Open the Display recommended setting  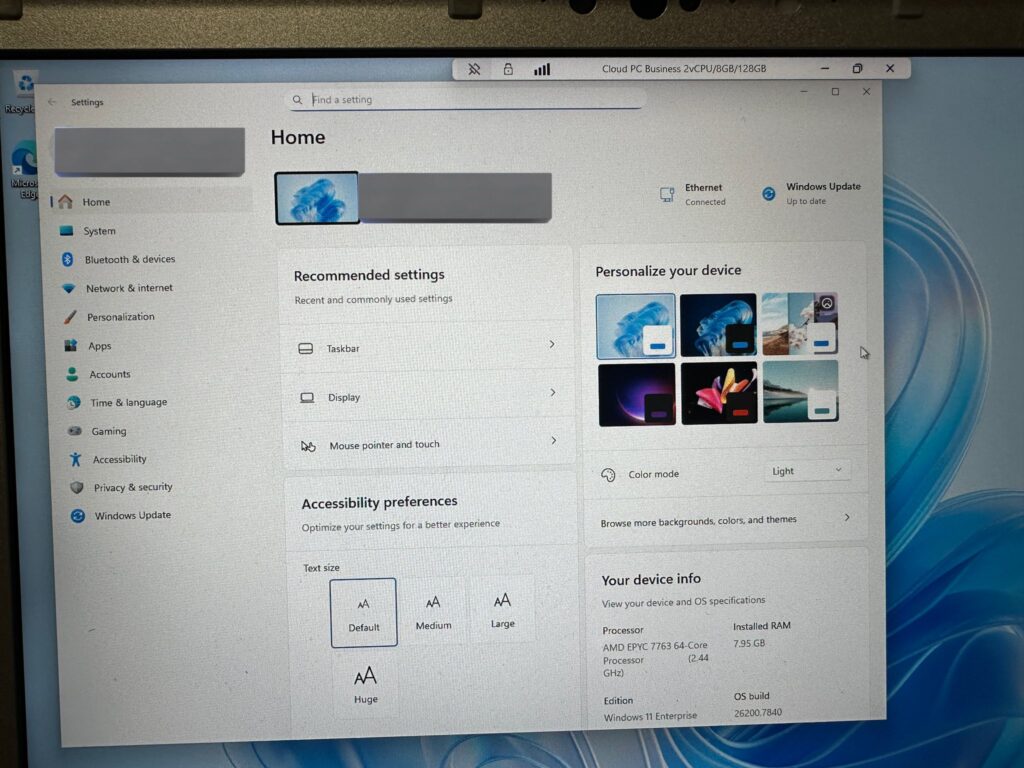(x=427, y=396)
